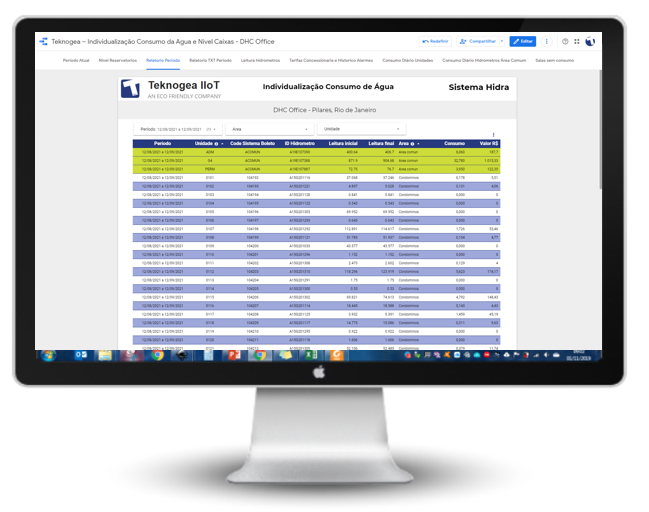Open Outlook from the taskbar
Image resolution: width=649 pixels, height=512 pixels.
(x=81, y=356)
